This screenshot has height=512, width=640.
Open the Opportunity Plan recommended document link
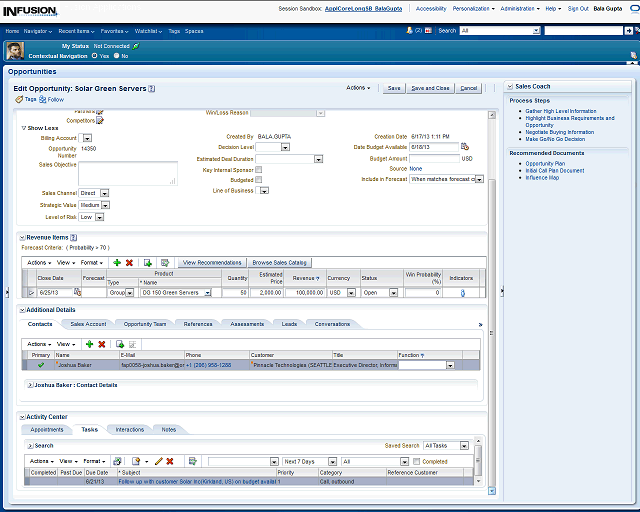pos(545,163)
